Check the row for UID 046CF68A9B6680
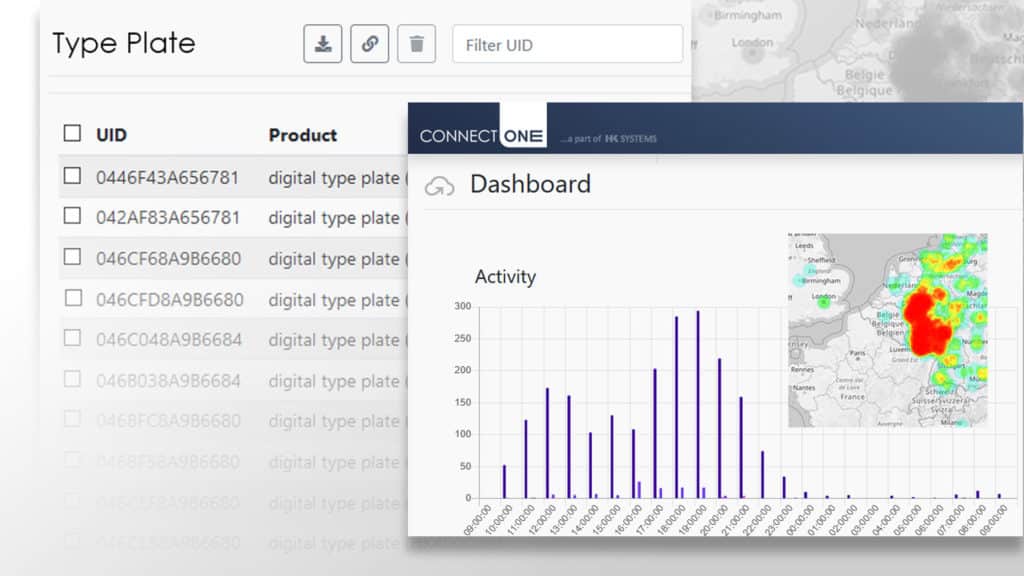 point(72,258)
